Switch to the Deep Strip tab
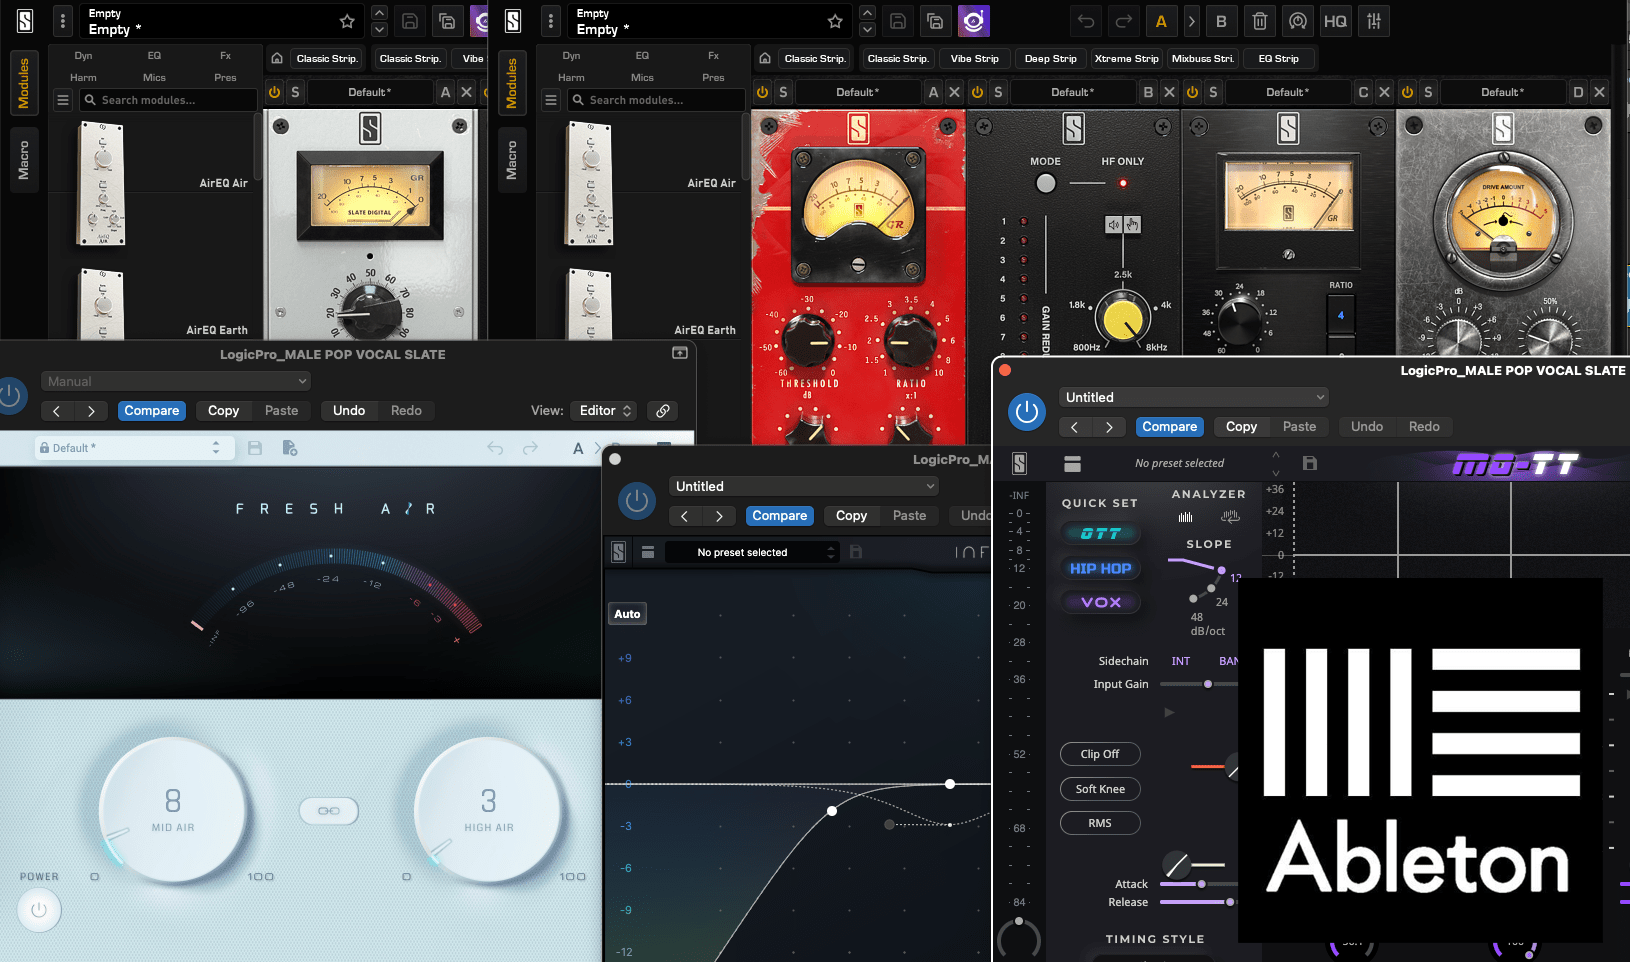The width and height of the screenshot is (1630, 962). [x=1050, y=58]
